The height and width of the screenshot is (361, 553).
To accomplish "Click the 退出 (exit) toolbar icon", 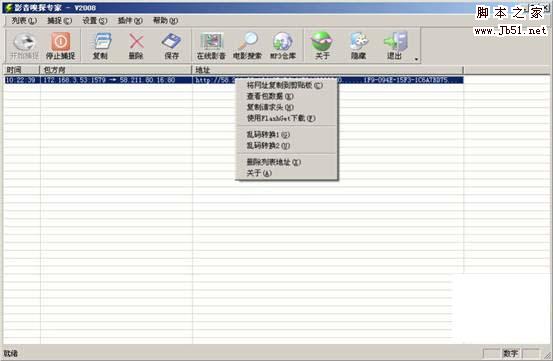I will click(x=394, y=46).
